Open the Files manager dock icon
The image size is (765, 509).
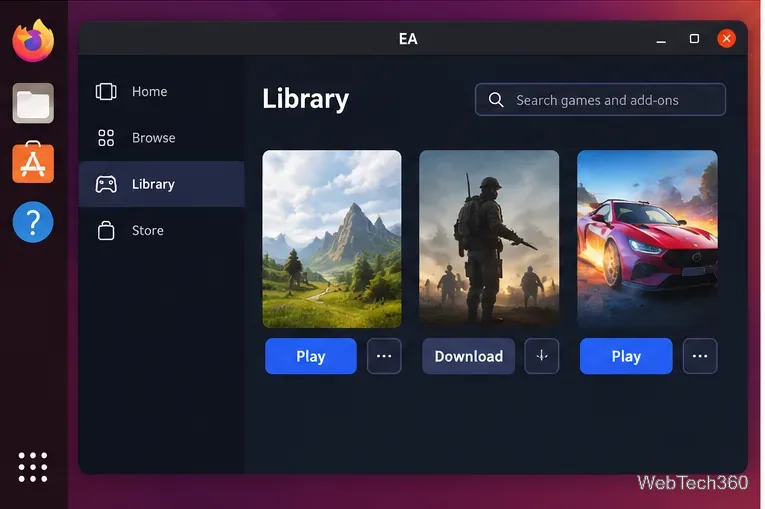(x=33, y=103)
